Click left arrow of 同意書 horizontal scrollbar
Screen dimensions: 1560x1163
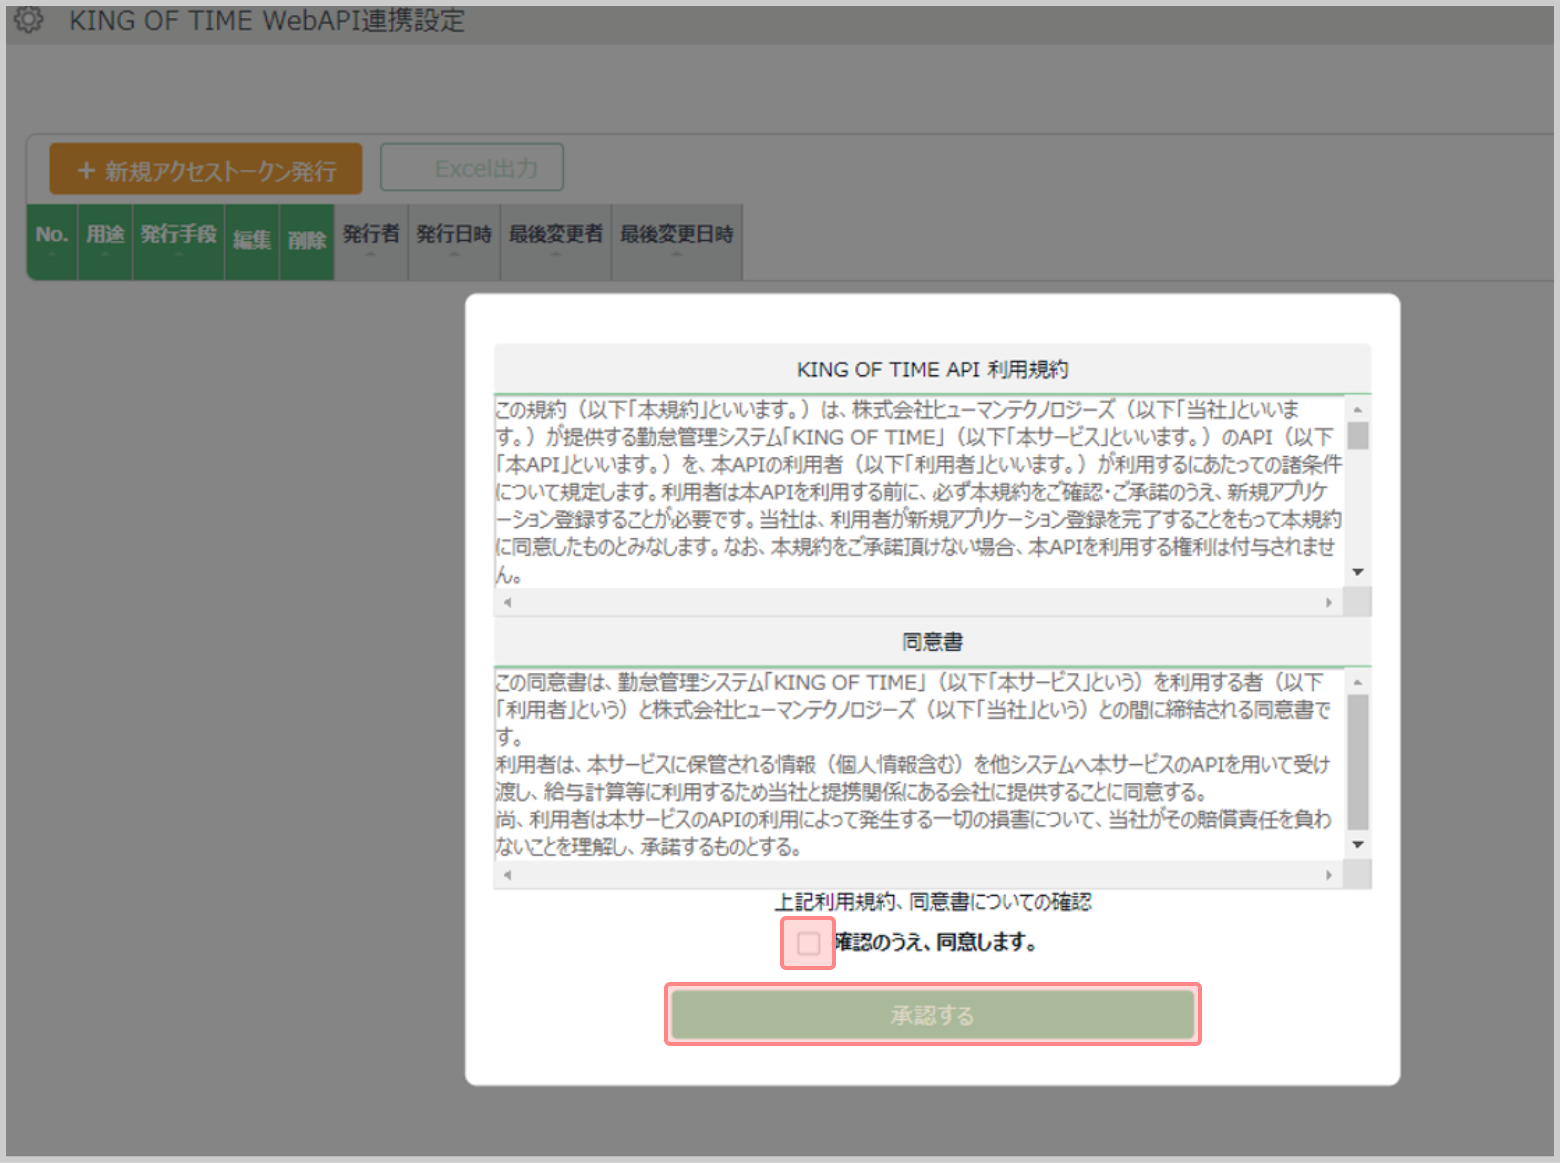507,875
